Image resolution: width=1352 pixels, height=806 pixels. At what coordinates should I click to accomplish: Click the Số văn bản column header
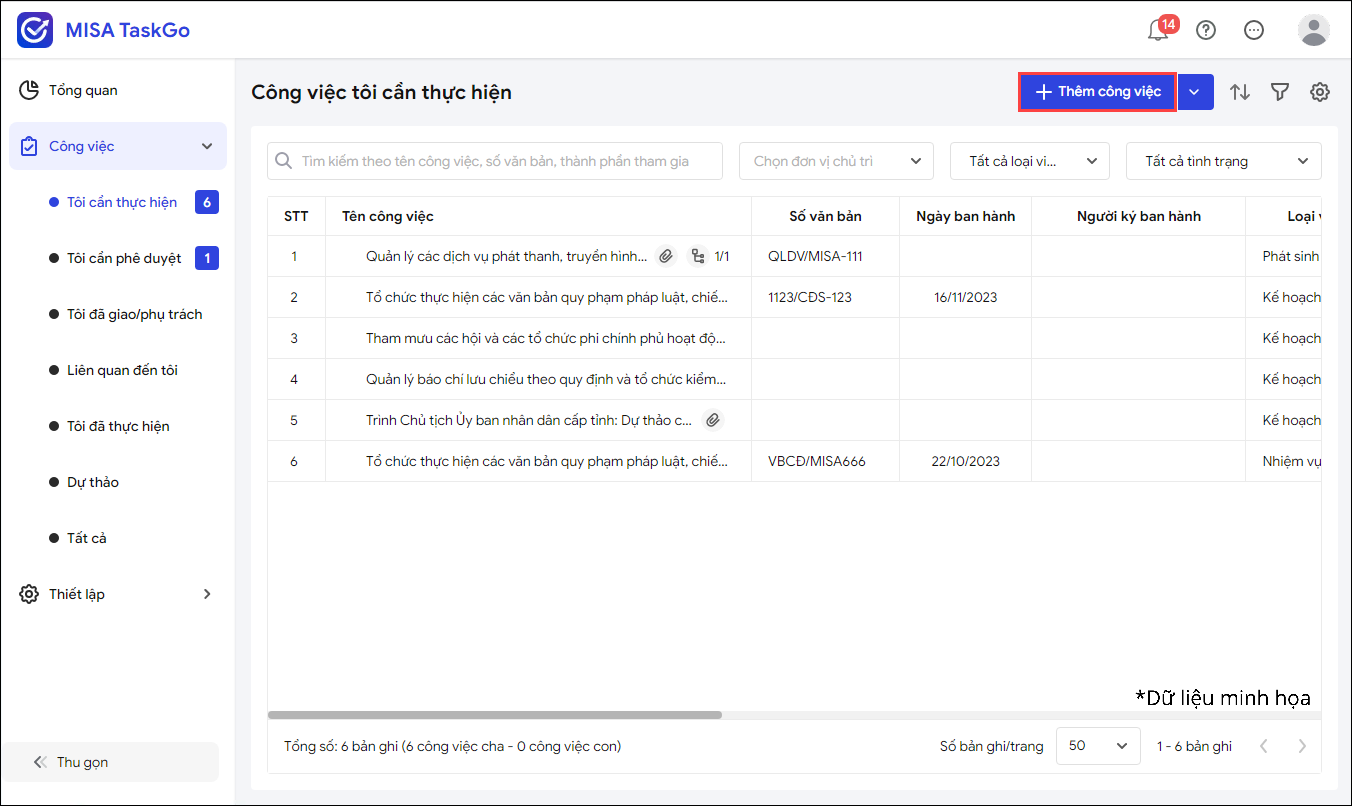[825, 216]
